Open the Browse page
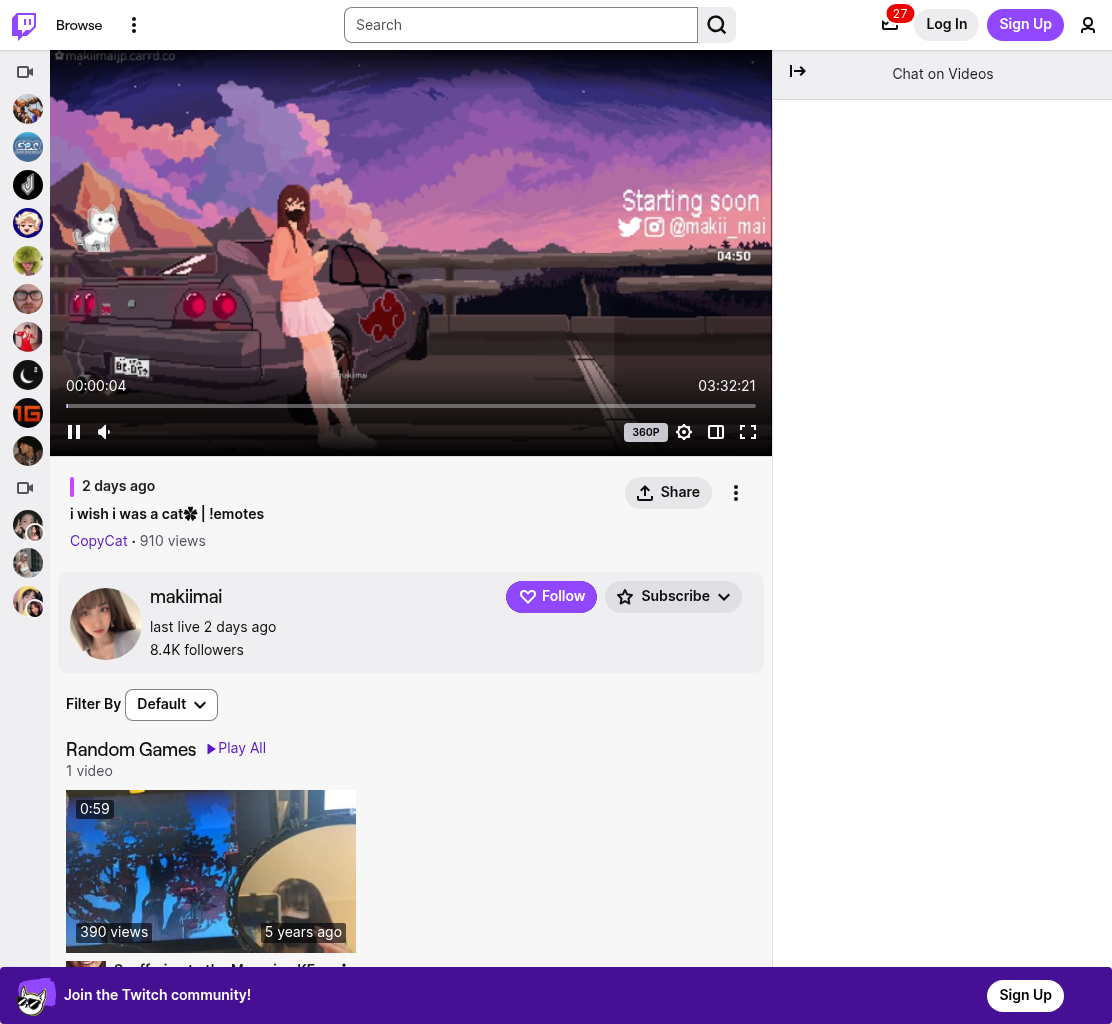 coord(79,25)
